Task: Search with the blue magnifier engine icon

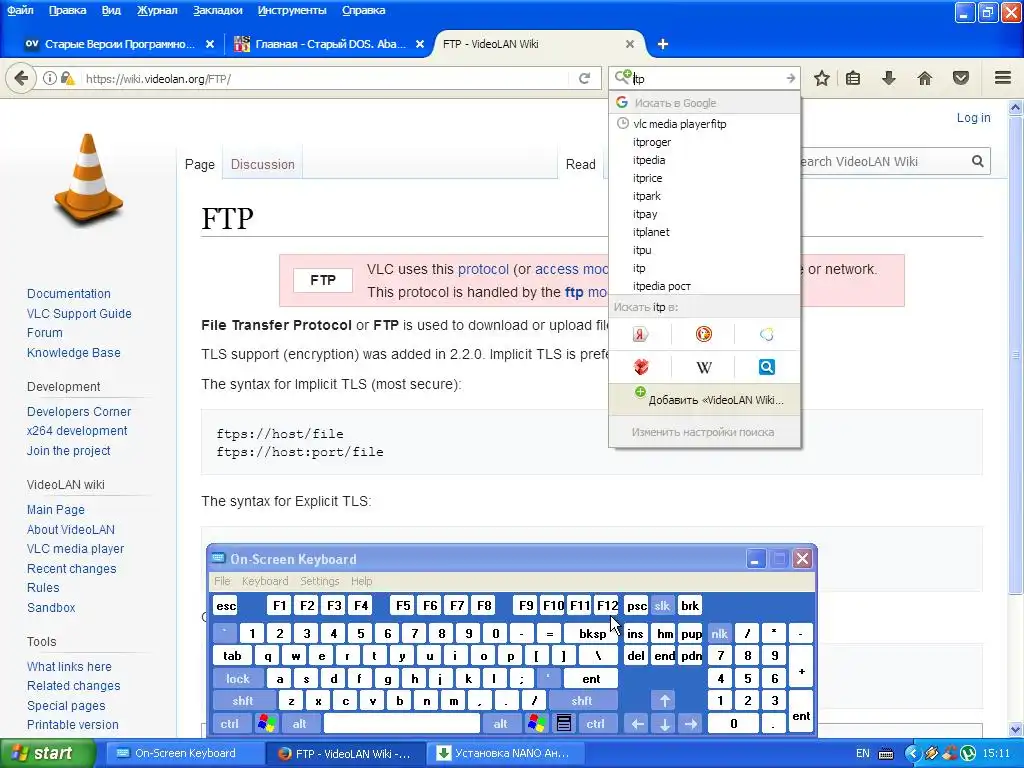Action: 767,367
